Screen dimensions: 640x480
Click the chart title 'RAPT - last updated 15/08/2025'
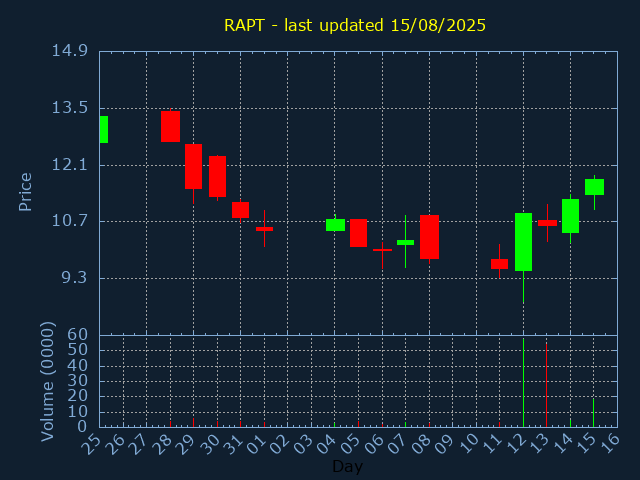click(x=355, y=25)
